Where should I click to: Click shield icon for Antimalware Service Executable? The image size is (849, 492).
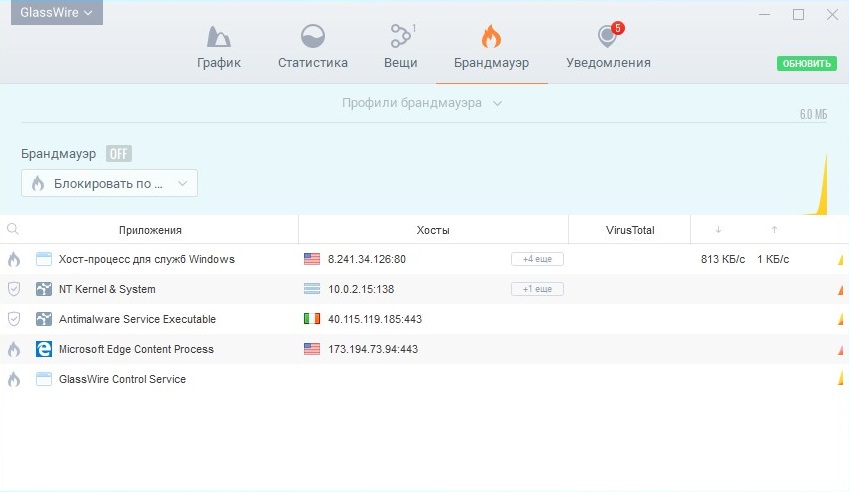(x=14, y=319)
